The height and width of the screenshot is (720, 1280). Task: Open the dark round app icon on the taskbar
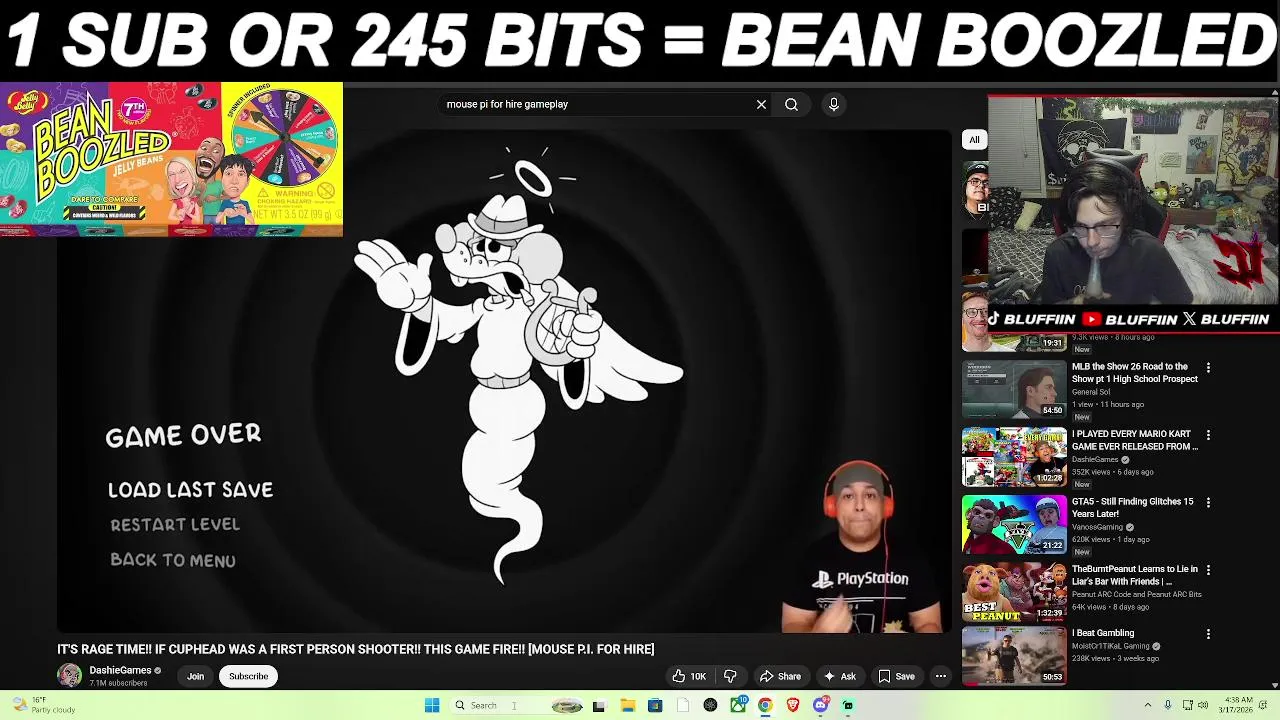[x=710, y=706]
